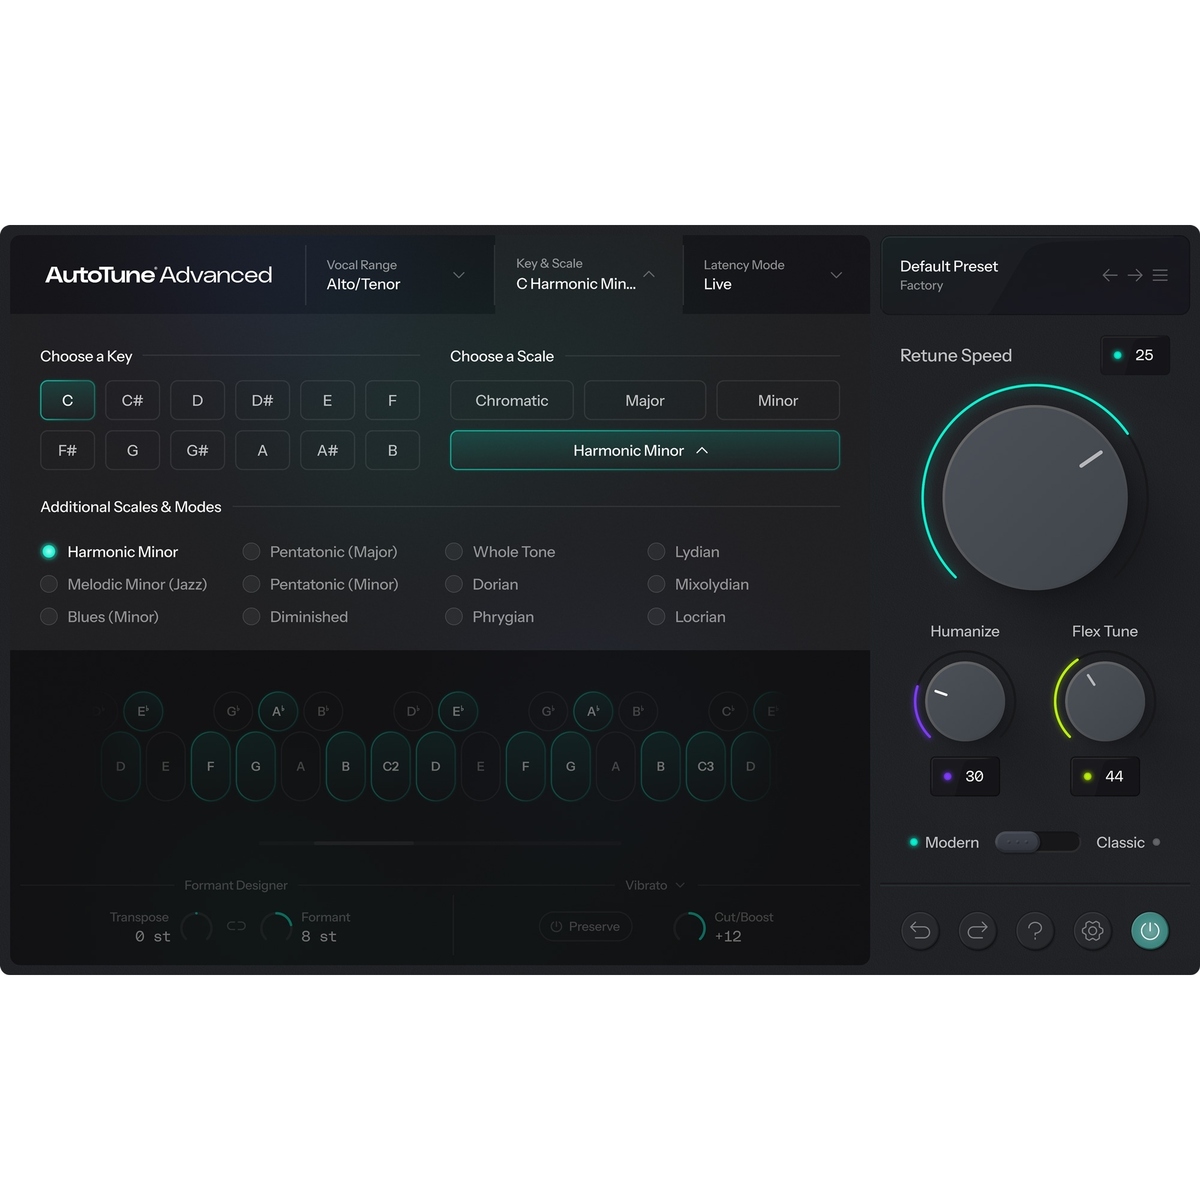Toggle the Preserve button

click(x=586, y=927)
